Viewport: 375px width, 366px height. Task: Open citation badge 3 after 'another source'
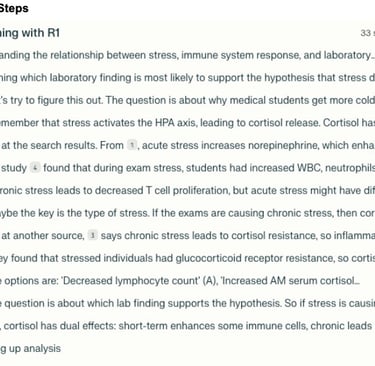point(93,236)
